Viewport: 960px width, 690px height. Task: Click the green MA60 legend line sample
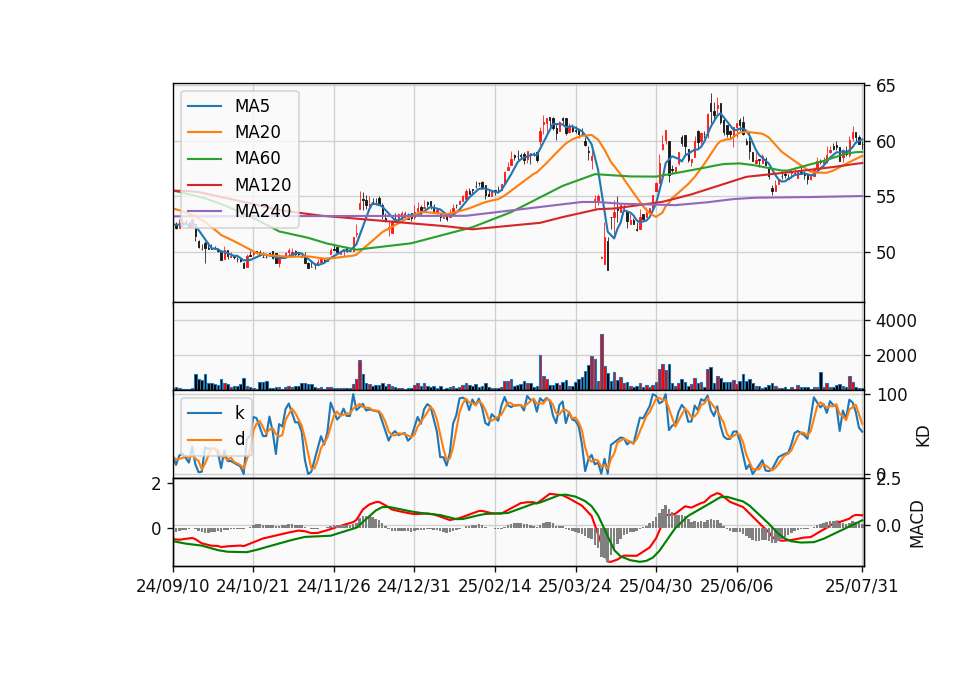pyautogui.click(x=204, y=159)
